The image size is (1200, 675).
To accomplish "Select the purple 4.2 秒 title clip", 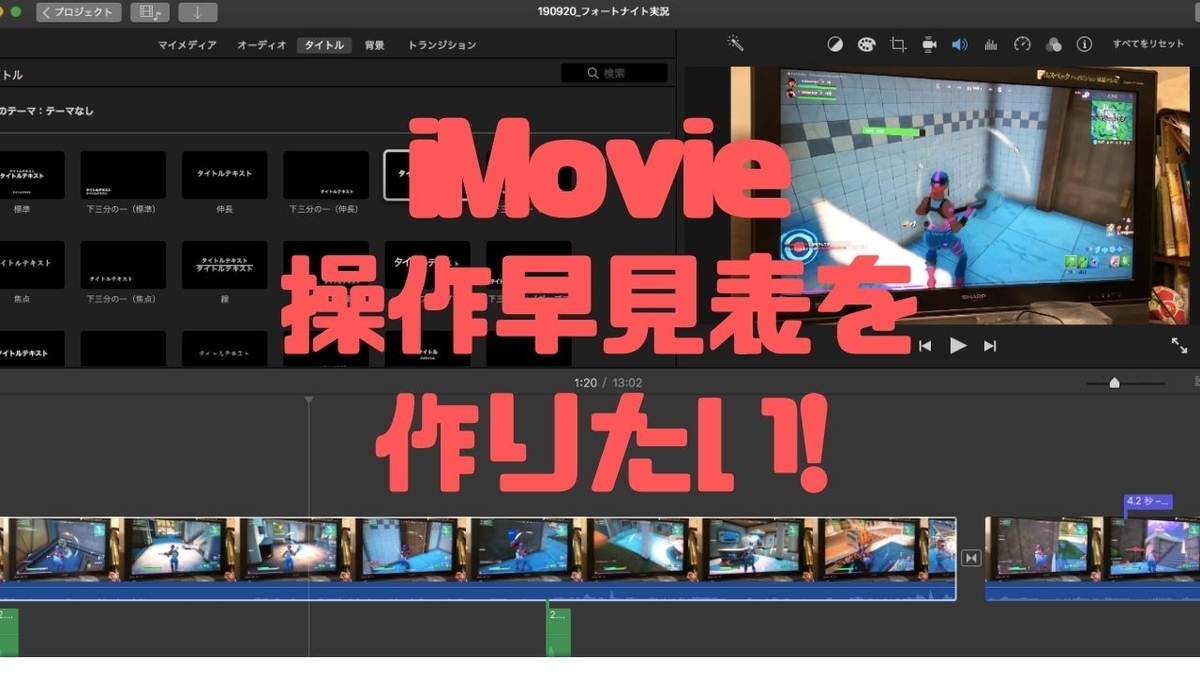I will click(1147, 501).
